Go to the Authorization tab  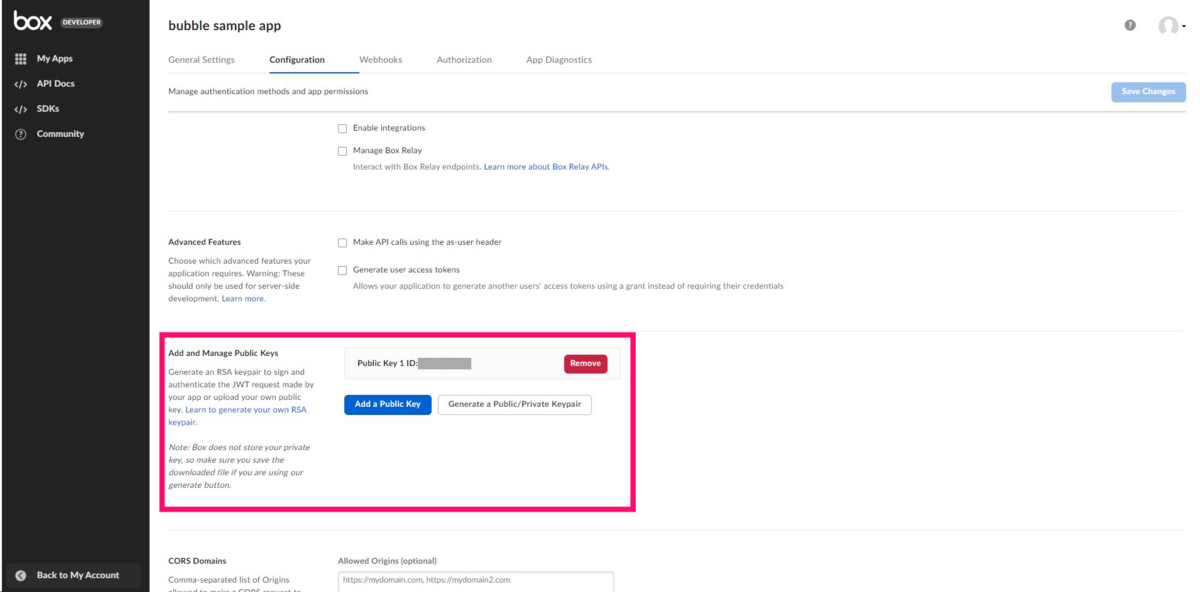pyautogui.click(x=464, y=60)
